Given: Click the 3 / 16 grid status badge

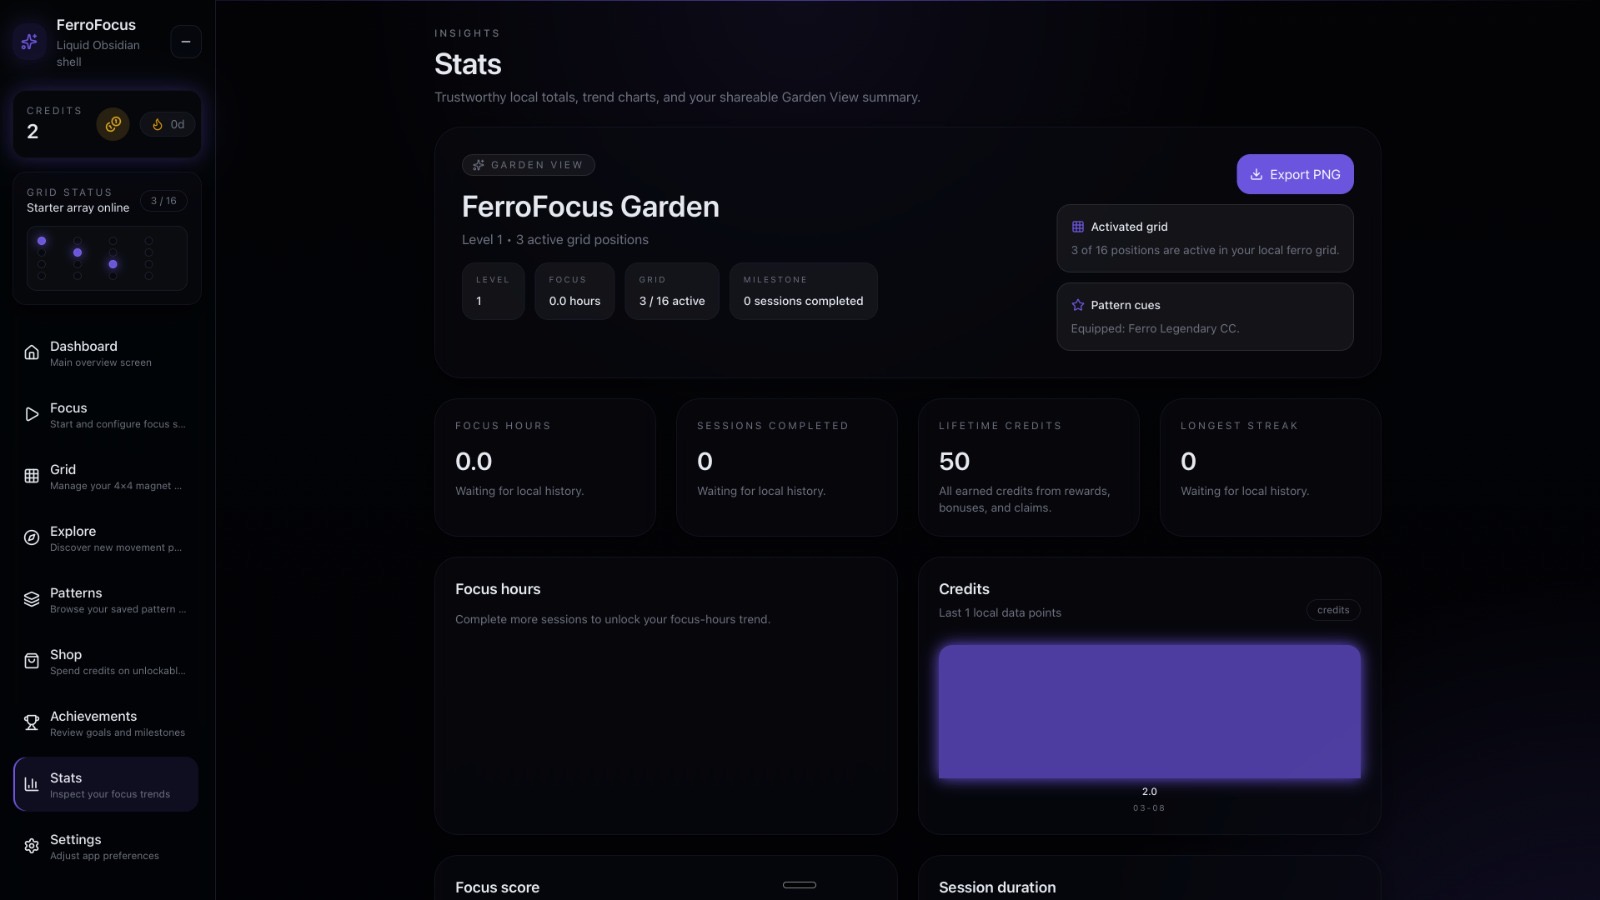Looking at the screenshot, I should click(x=163, y=201).
